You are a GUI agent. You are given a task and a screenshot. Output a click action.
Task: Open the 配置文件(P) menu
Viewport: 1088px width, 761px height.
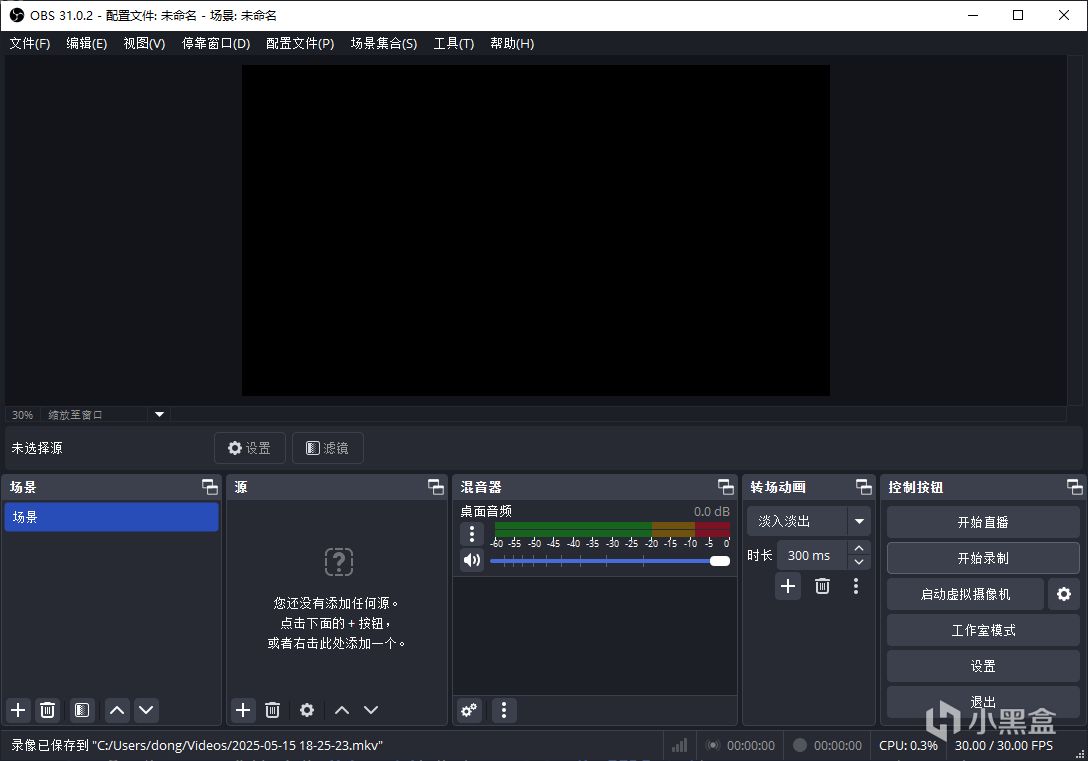coord(300,43)
